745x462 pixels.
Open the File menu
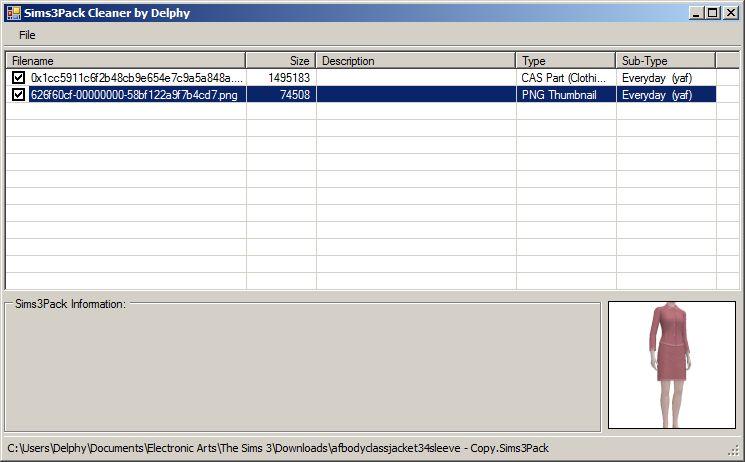(27, 35)
